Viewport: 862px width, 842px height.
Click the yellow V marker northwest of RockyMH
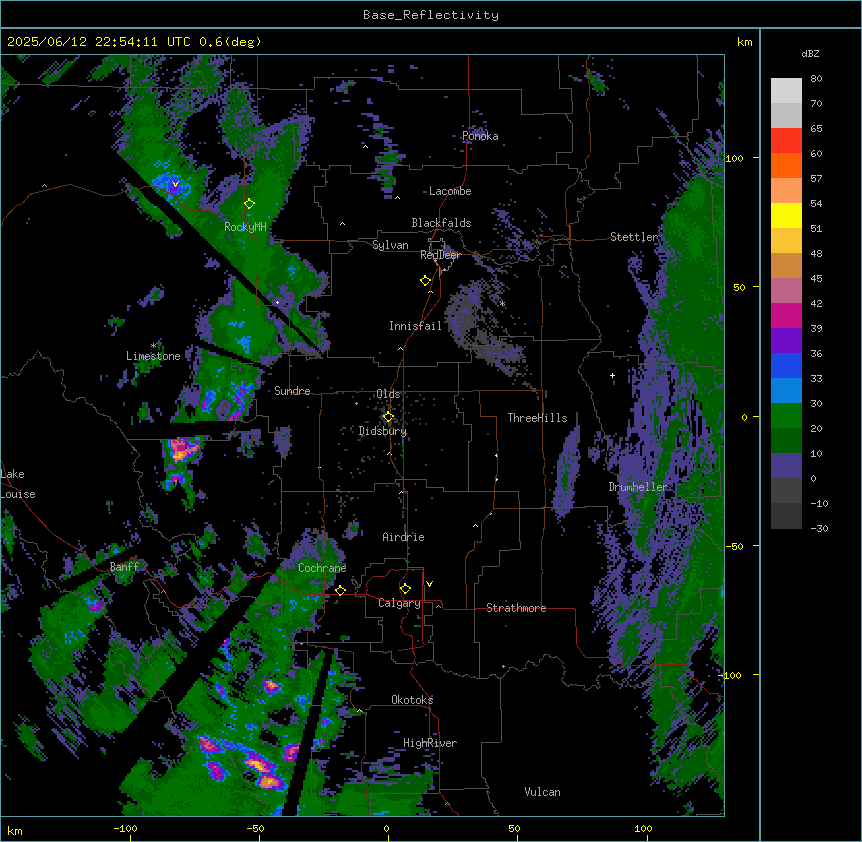coord(175,184)
